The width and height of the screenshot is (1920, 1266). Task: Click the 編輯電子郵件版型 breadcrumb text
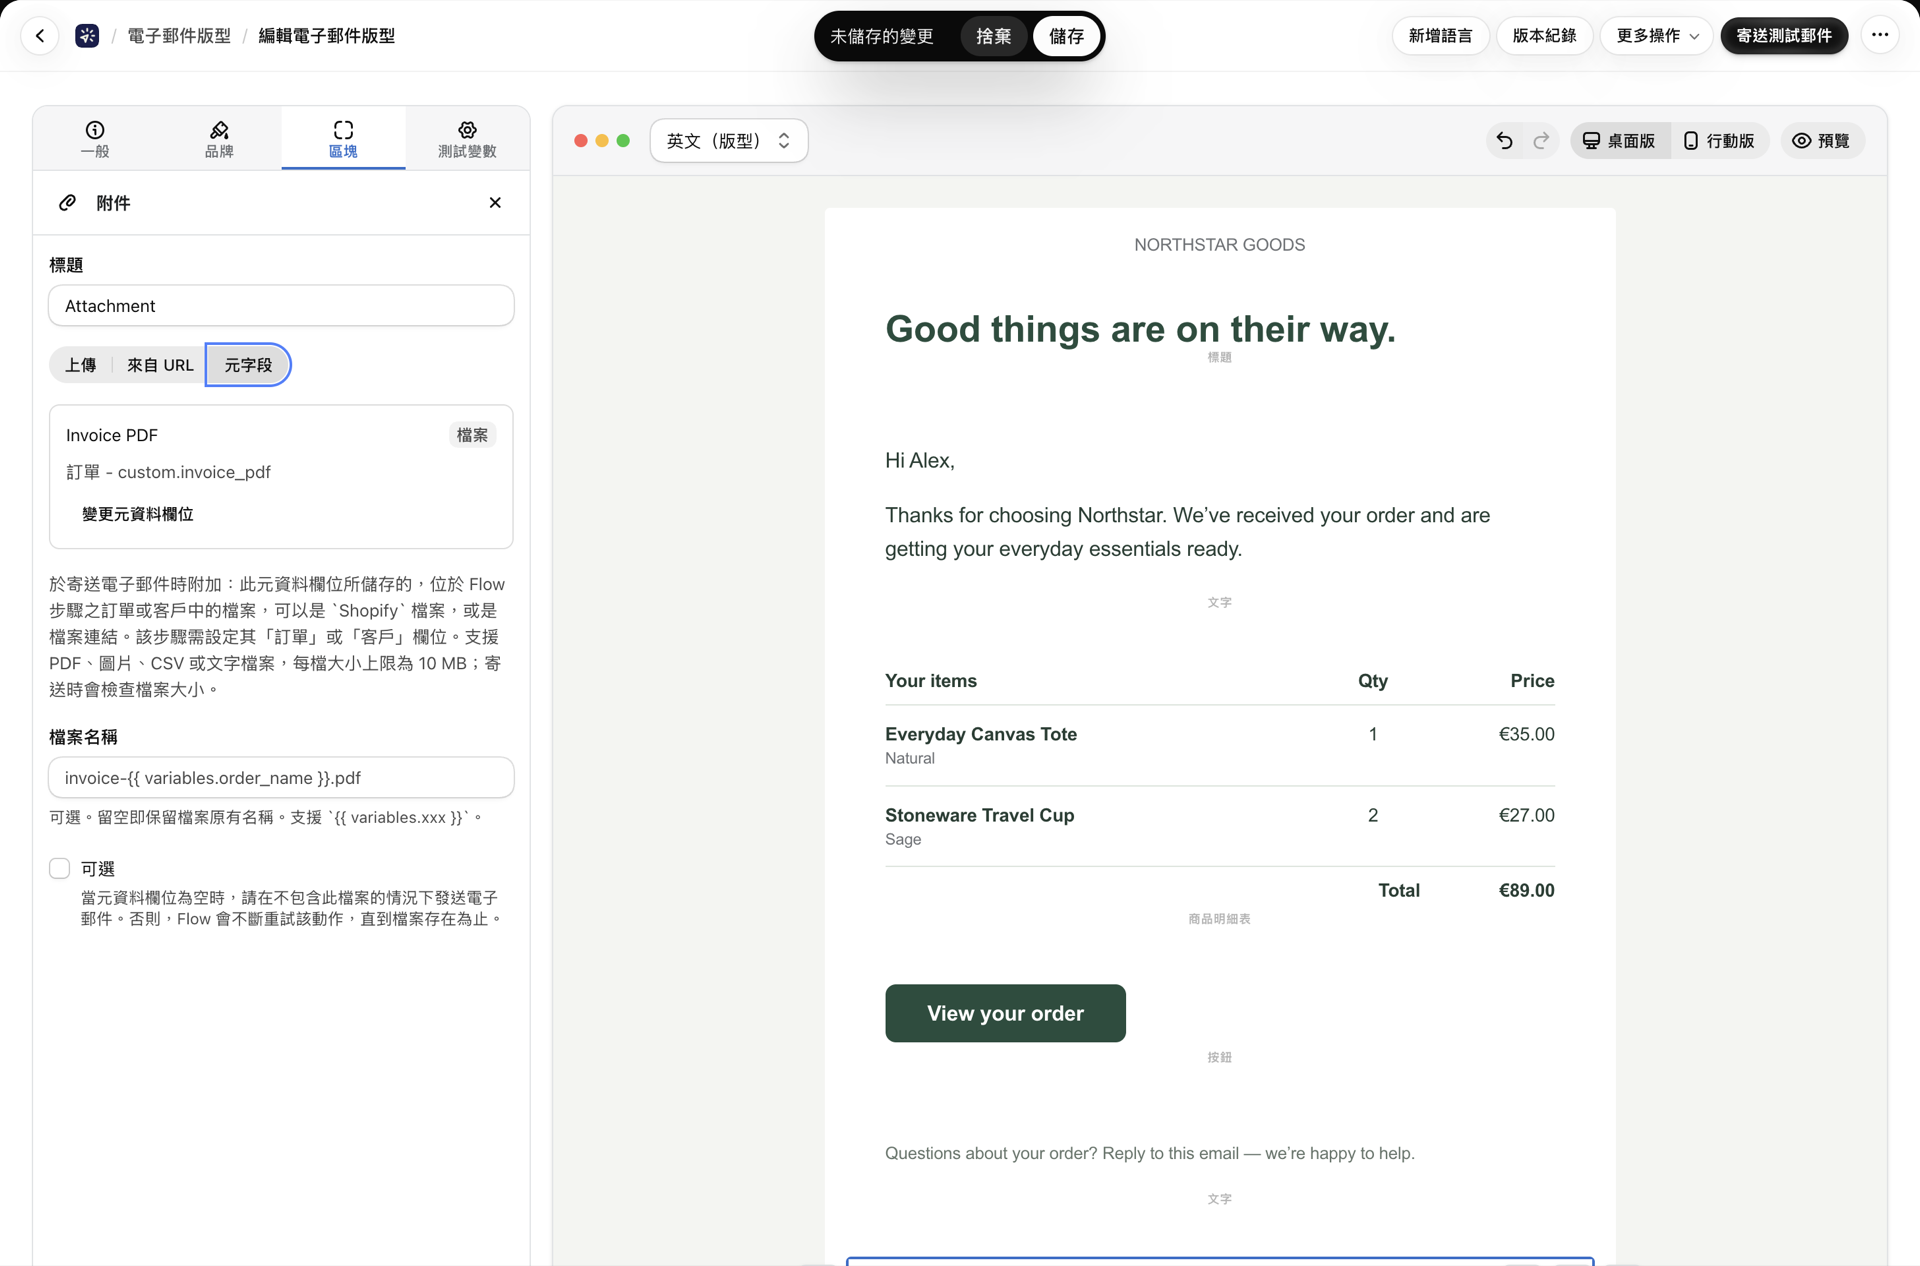tap(327, 36)
